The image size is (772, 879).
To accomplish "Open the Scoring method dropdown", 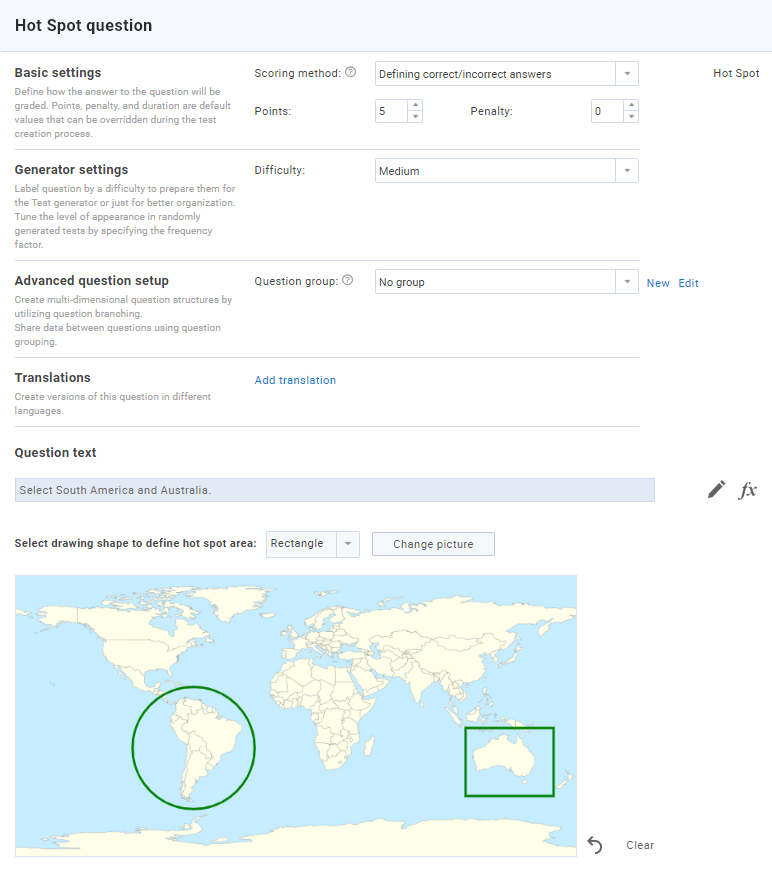I will click(626, 74).
